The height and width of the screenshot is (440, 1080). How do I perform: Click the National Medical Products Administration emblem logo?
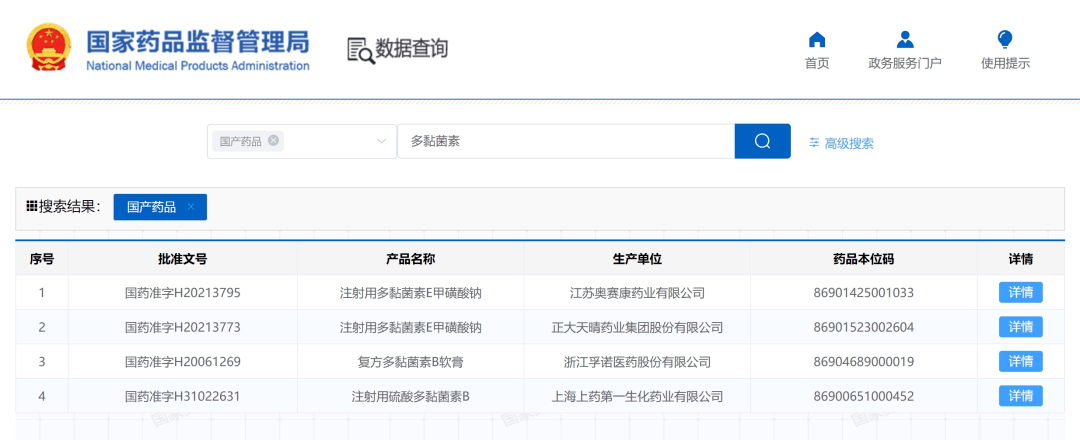click(49, 48)
